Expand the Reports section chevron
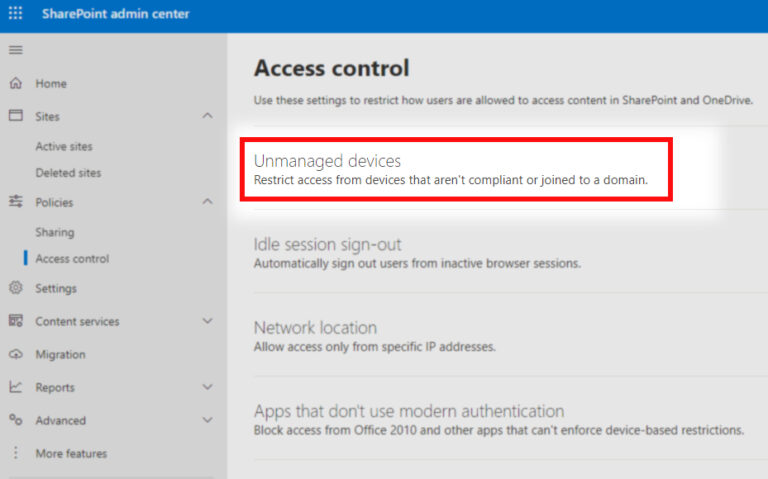 tap(207, 387)
